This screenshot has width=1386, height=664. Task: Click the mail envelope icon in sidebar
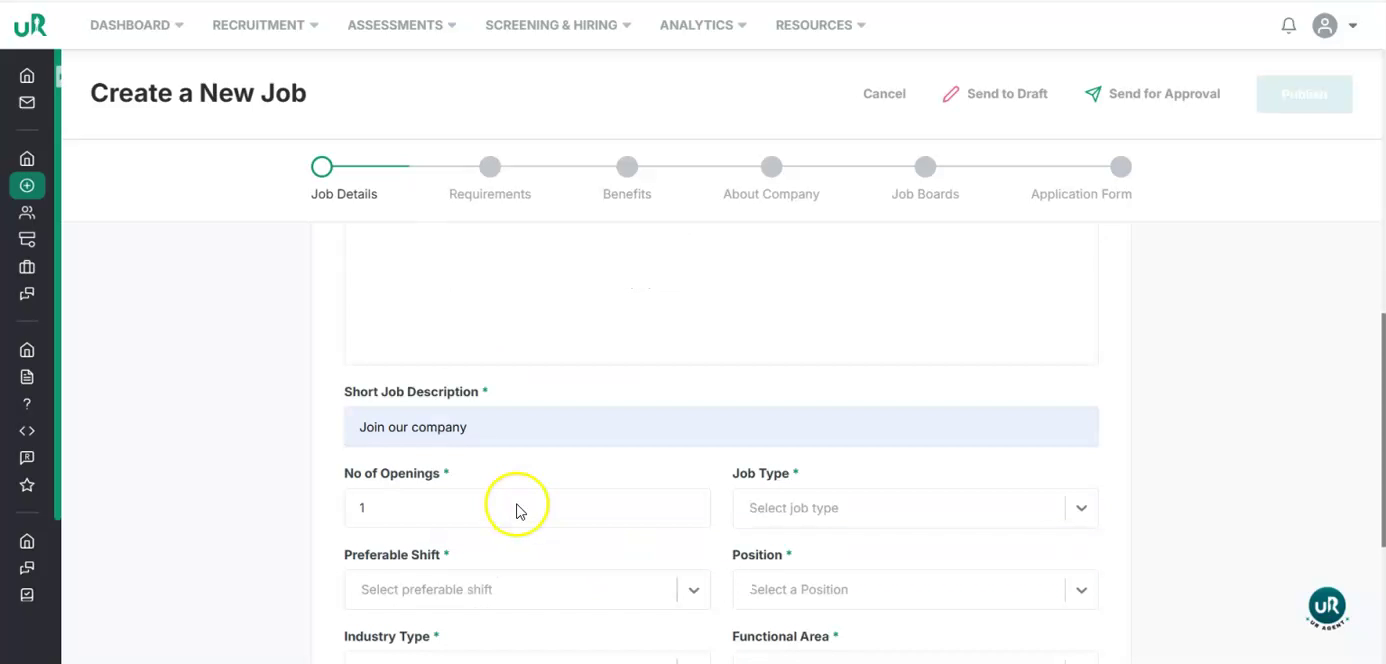click(x=27, y=102)
